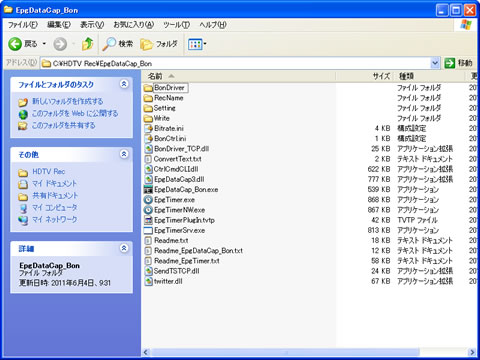The height and width of the screenshot is (360, 480).
Task: Click the green Back arrow icon
Action: [15, 44]
